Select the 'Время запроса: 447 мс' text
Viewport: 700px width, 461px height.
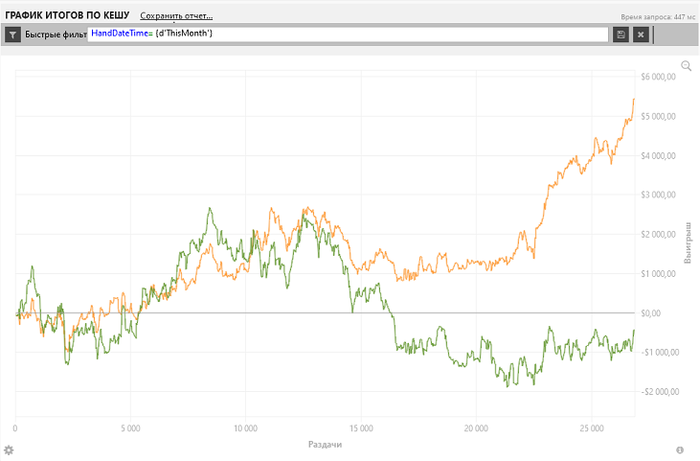coord(658,17)
